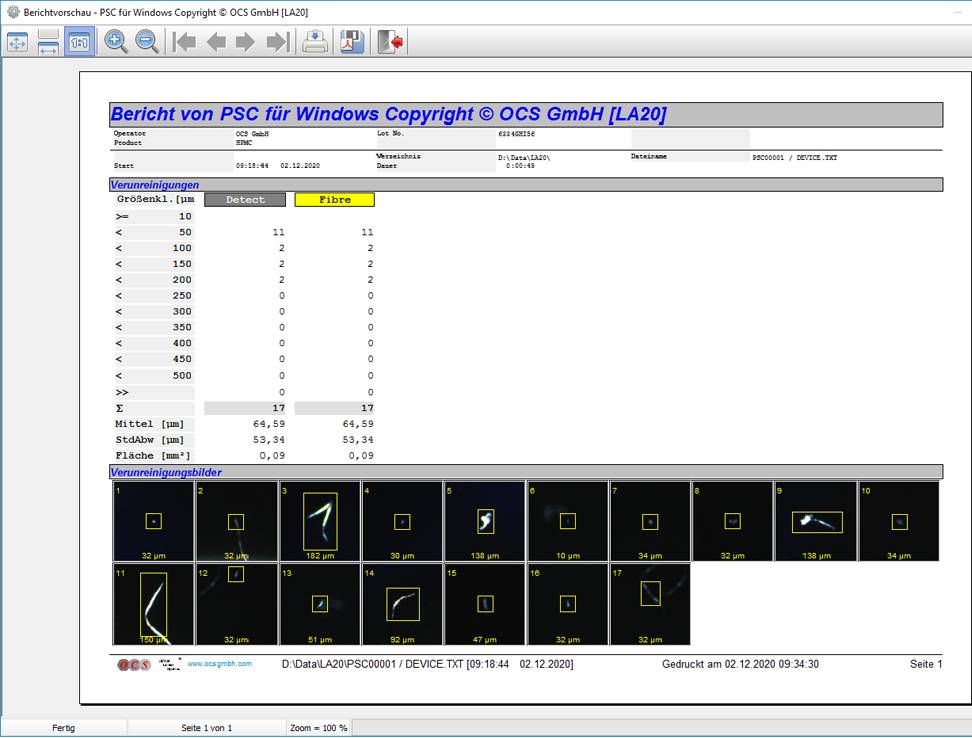Zoom out with the magnifier minus icon
This screenshot has height=738, width=972.
point(147,42)
